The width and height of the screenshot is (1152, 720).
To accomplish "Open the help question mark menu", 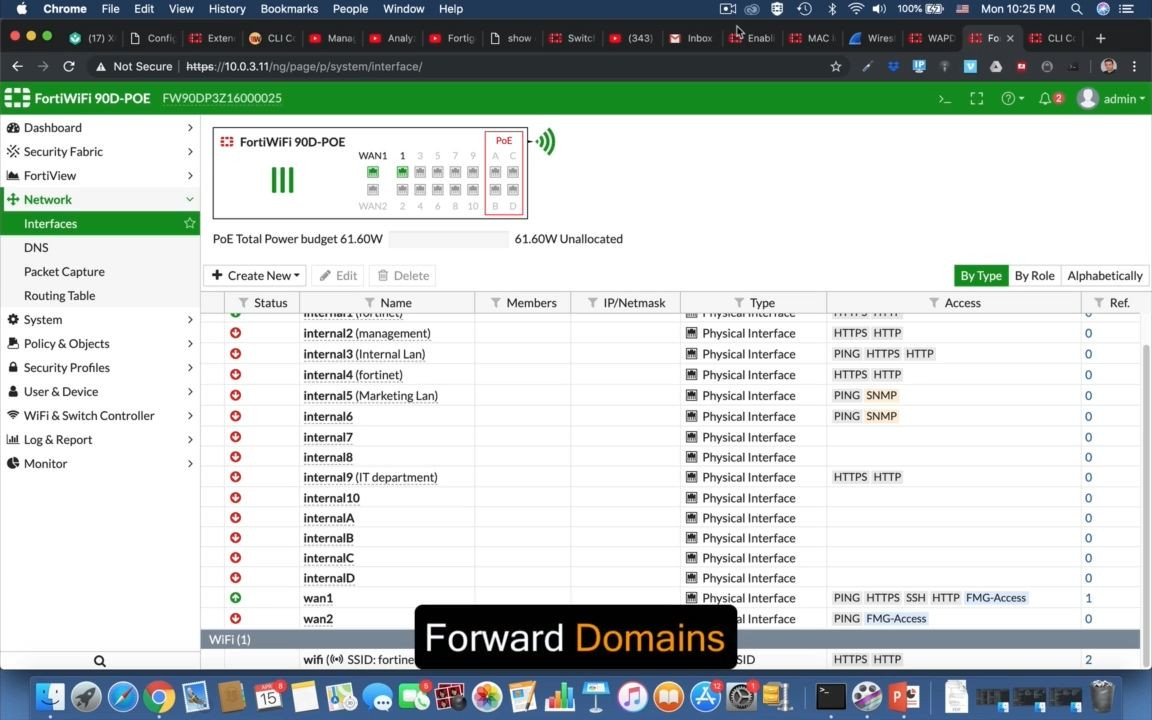I will pyautogui.click(x=1012, y=99).
